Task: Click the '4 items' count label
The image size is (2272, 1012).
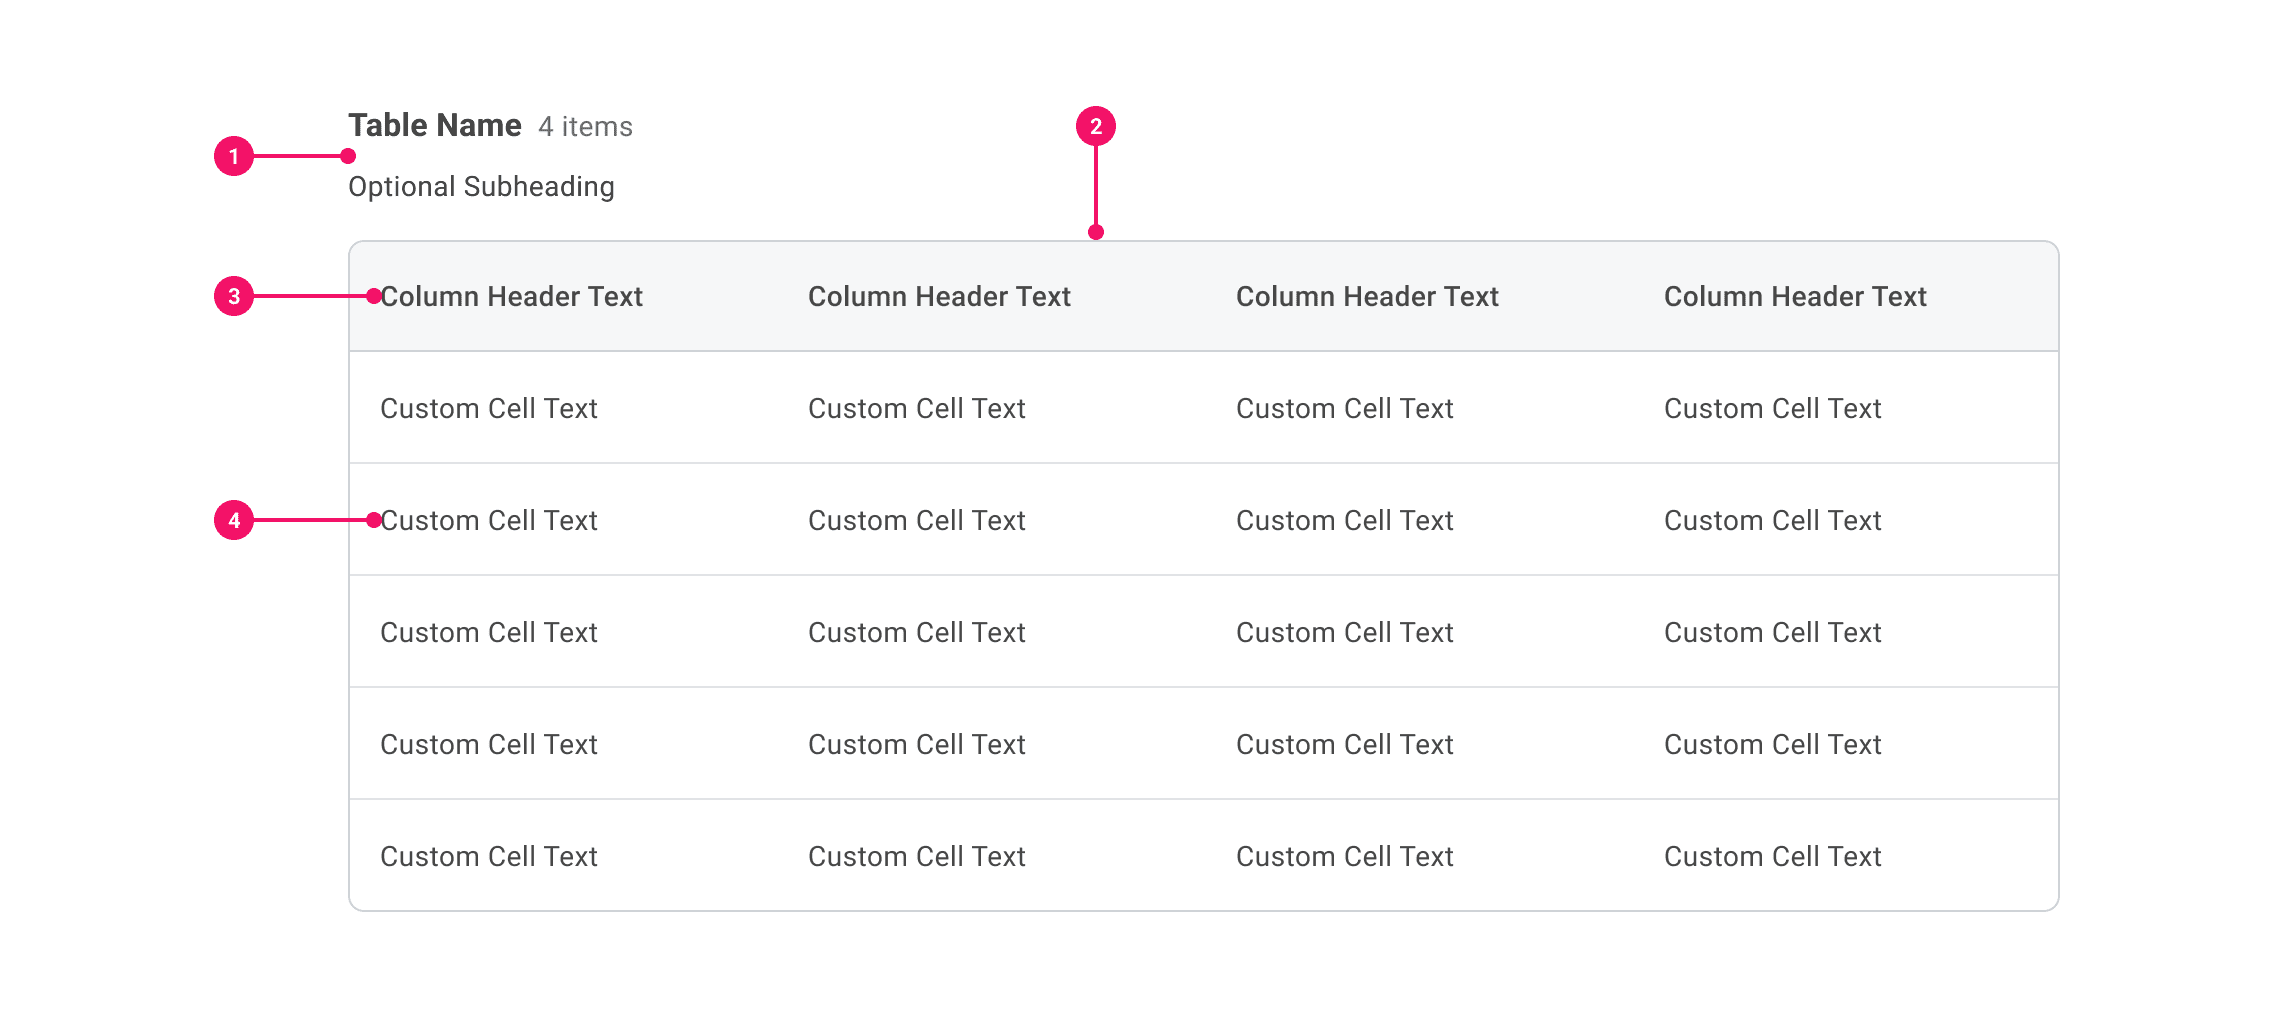Action: pos(585,127)
